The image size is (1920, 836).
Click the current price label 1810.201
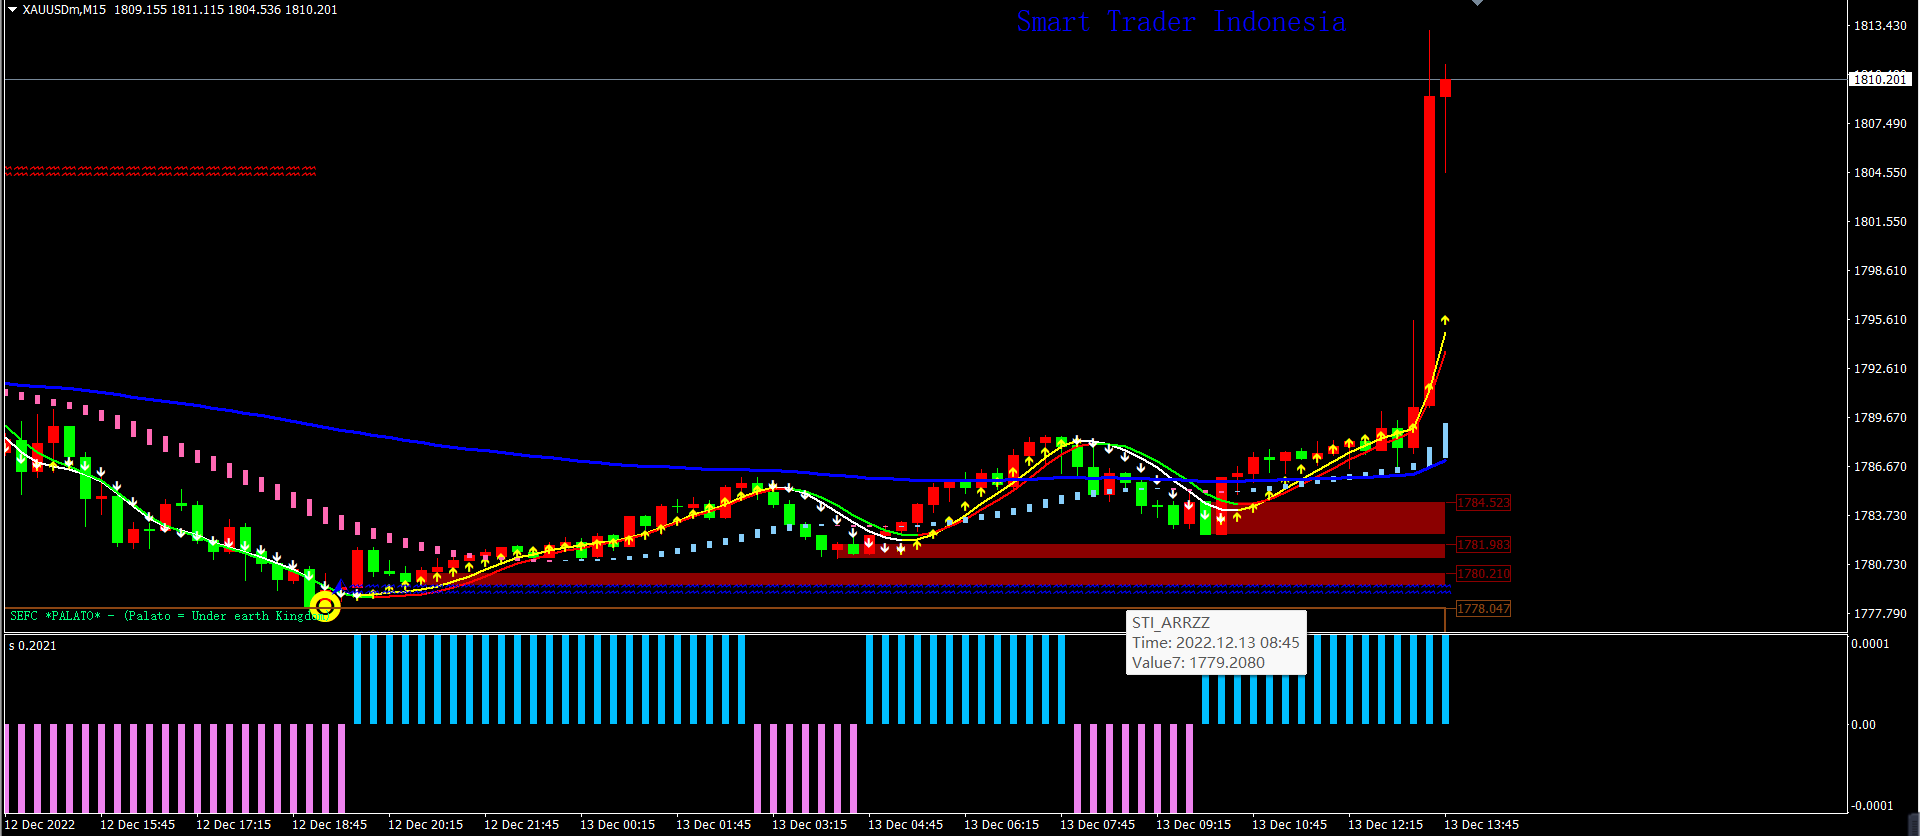pos(1880,79)
